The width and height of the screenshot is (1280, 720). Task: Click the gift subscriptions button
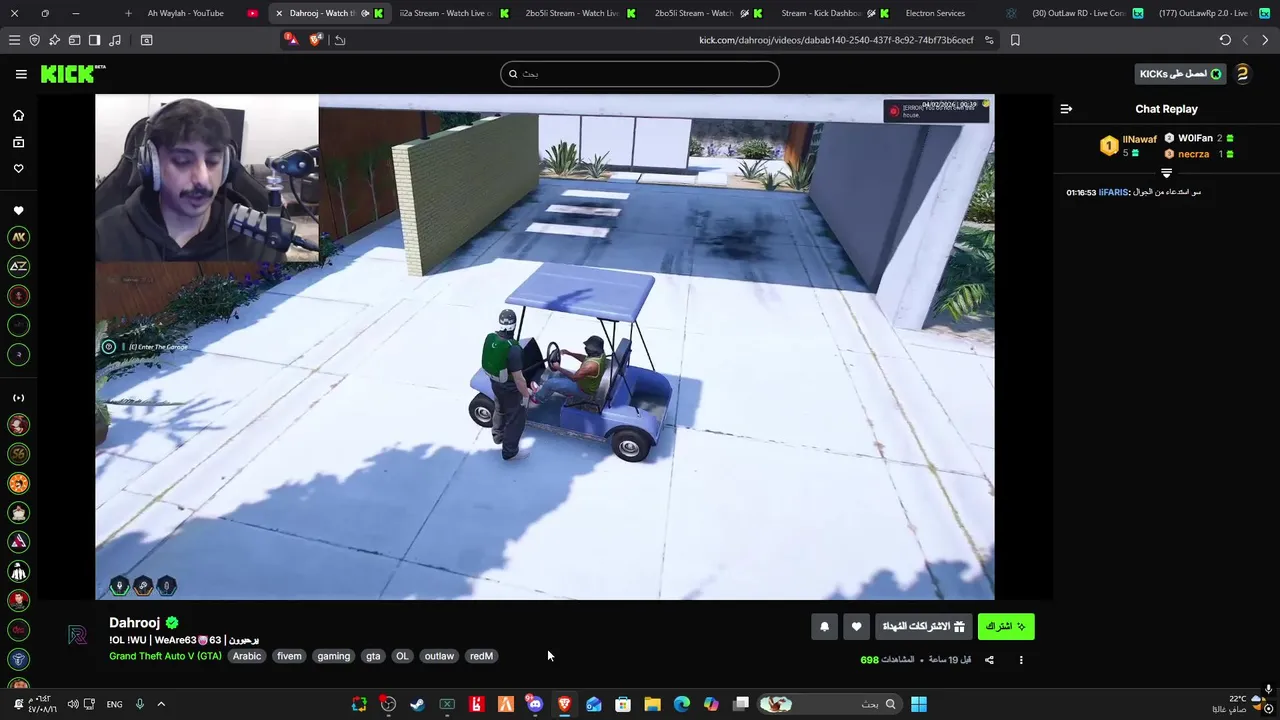924,627
